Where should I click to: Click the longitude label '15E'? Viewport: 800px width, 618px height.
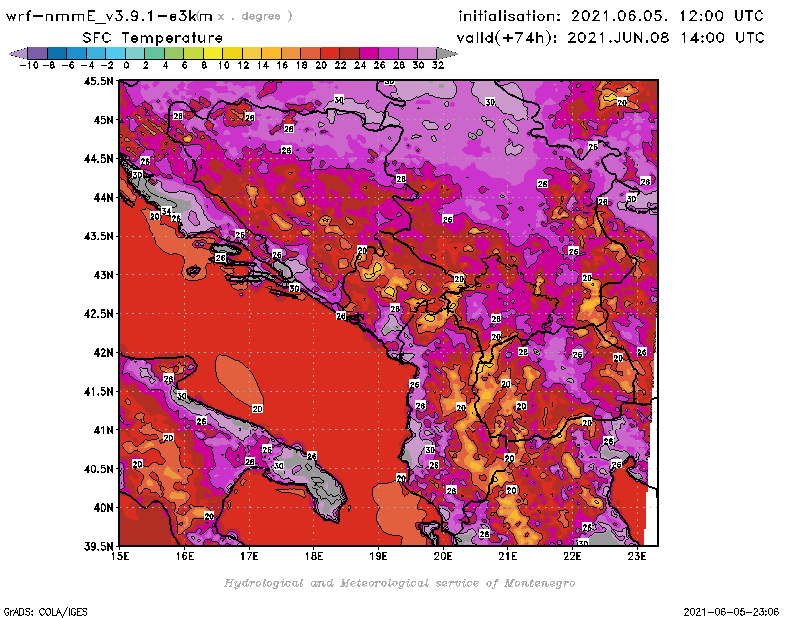pyautogui.click(x=120, y=556)
